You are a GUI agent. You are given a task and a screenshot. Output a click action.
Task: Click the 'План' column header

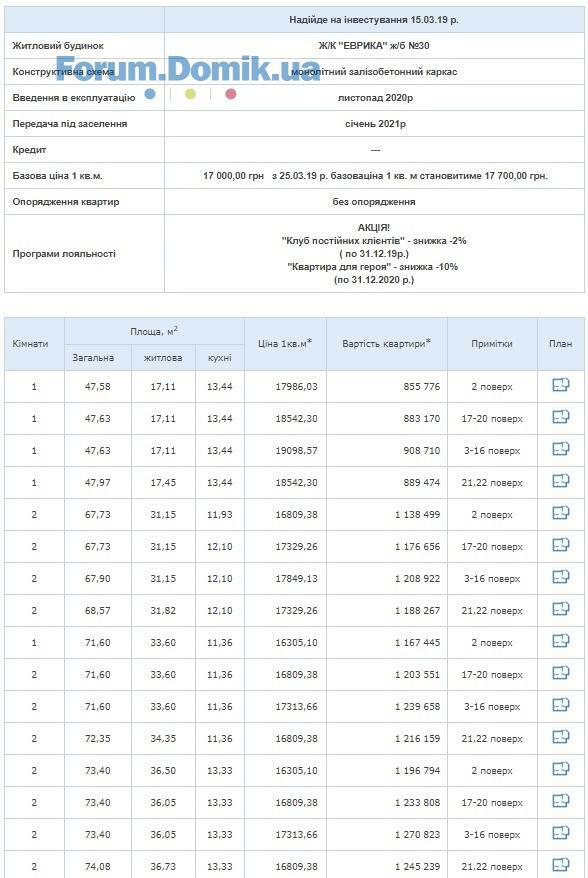pos(561,344)
